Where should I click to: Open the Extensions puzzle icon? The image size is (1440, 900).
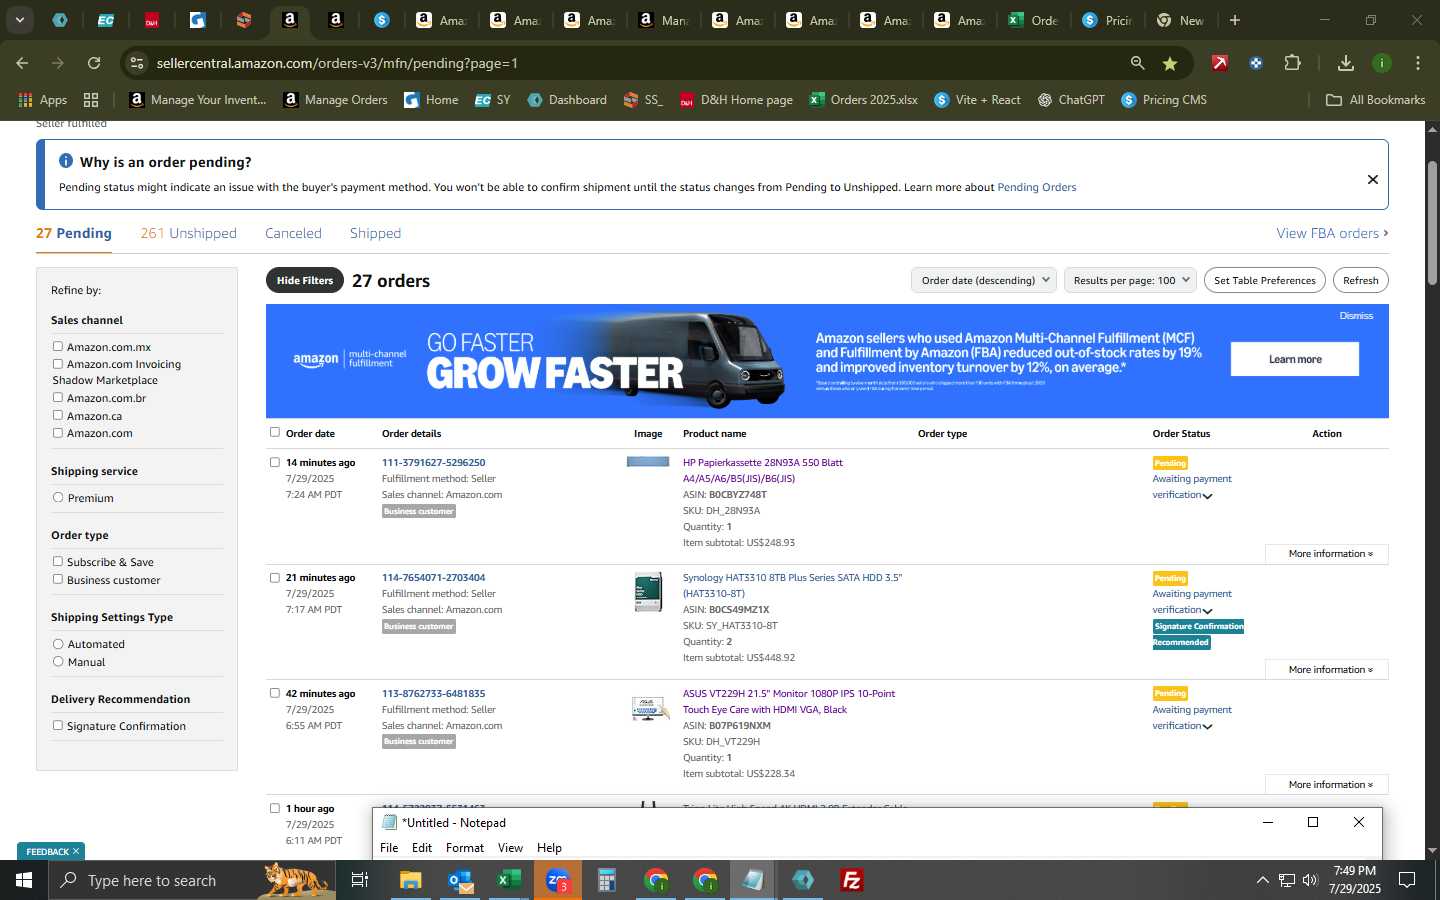(1292, 63)
